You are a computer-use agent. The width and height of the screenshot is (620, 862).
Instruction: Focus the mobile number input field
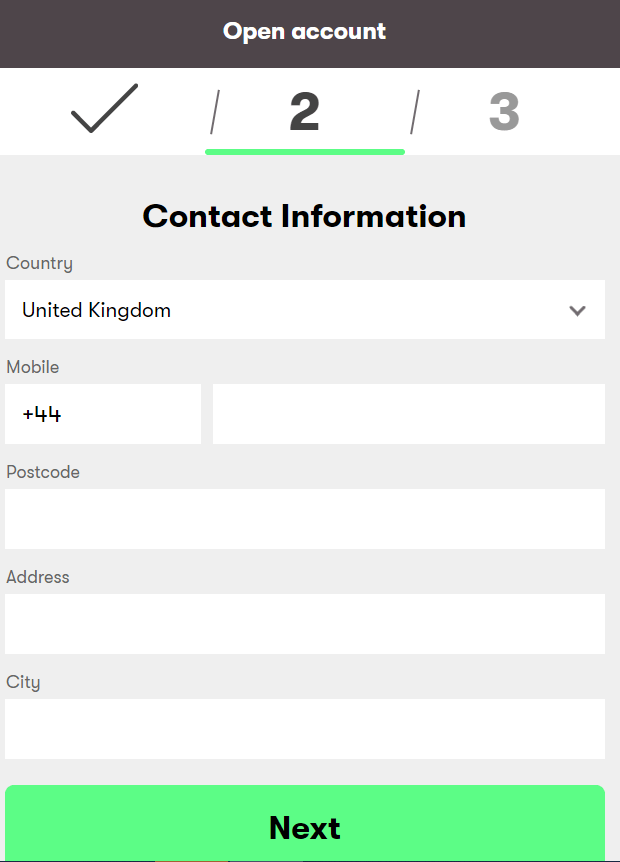click(x=408, y=414)
